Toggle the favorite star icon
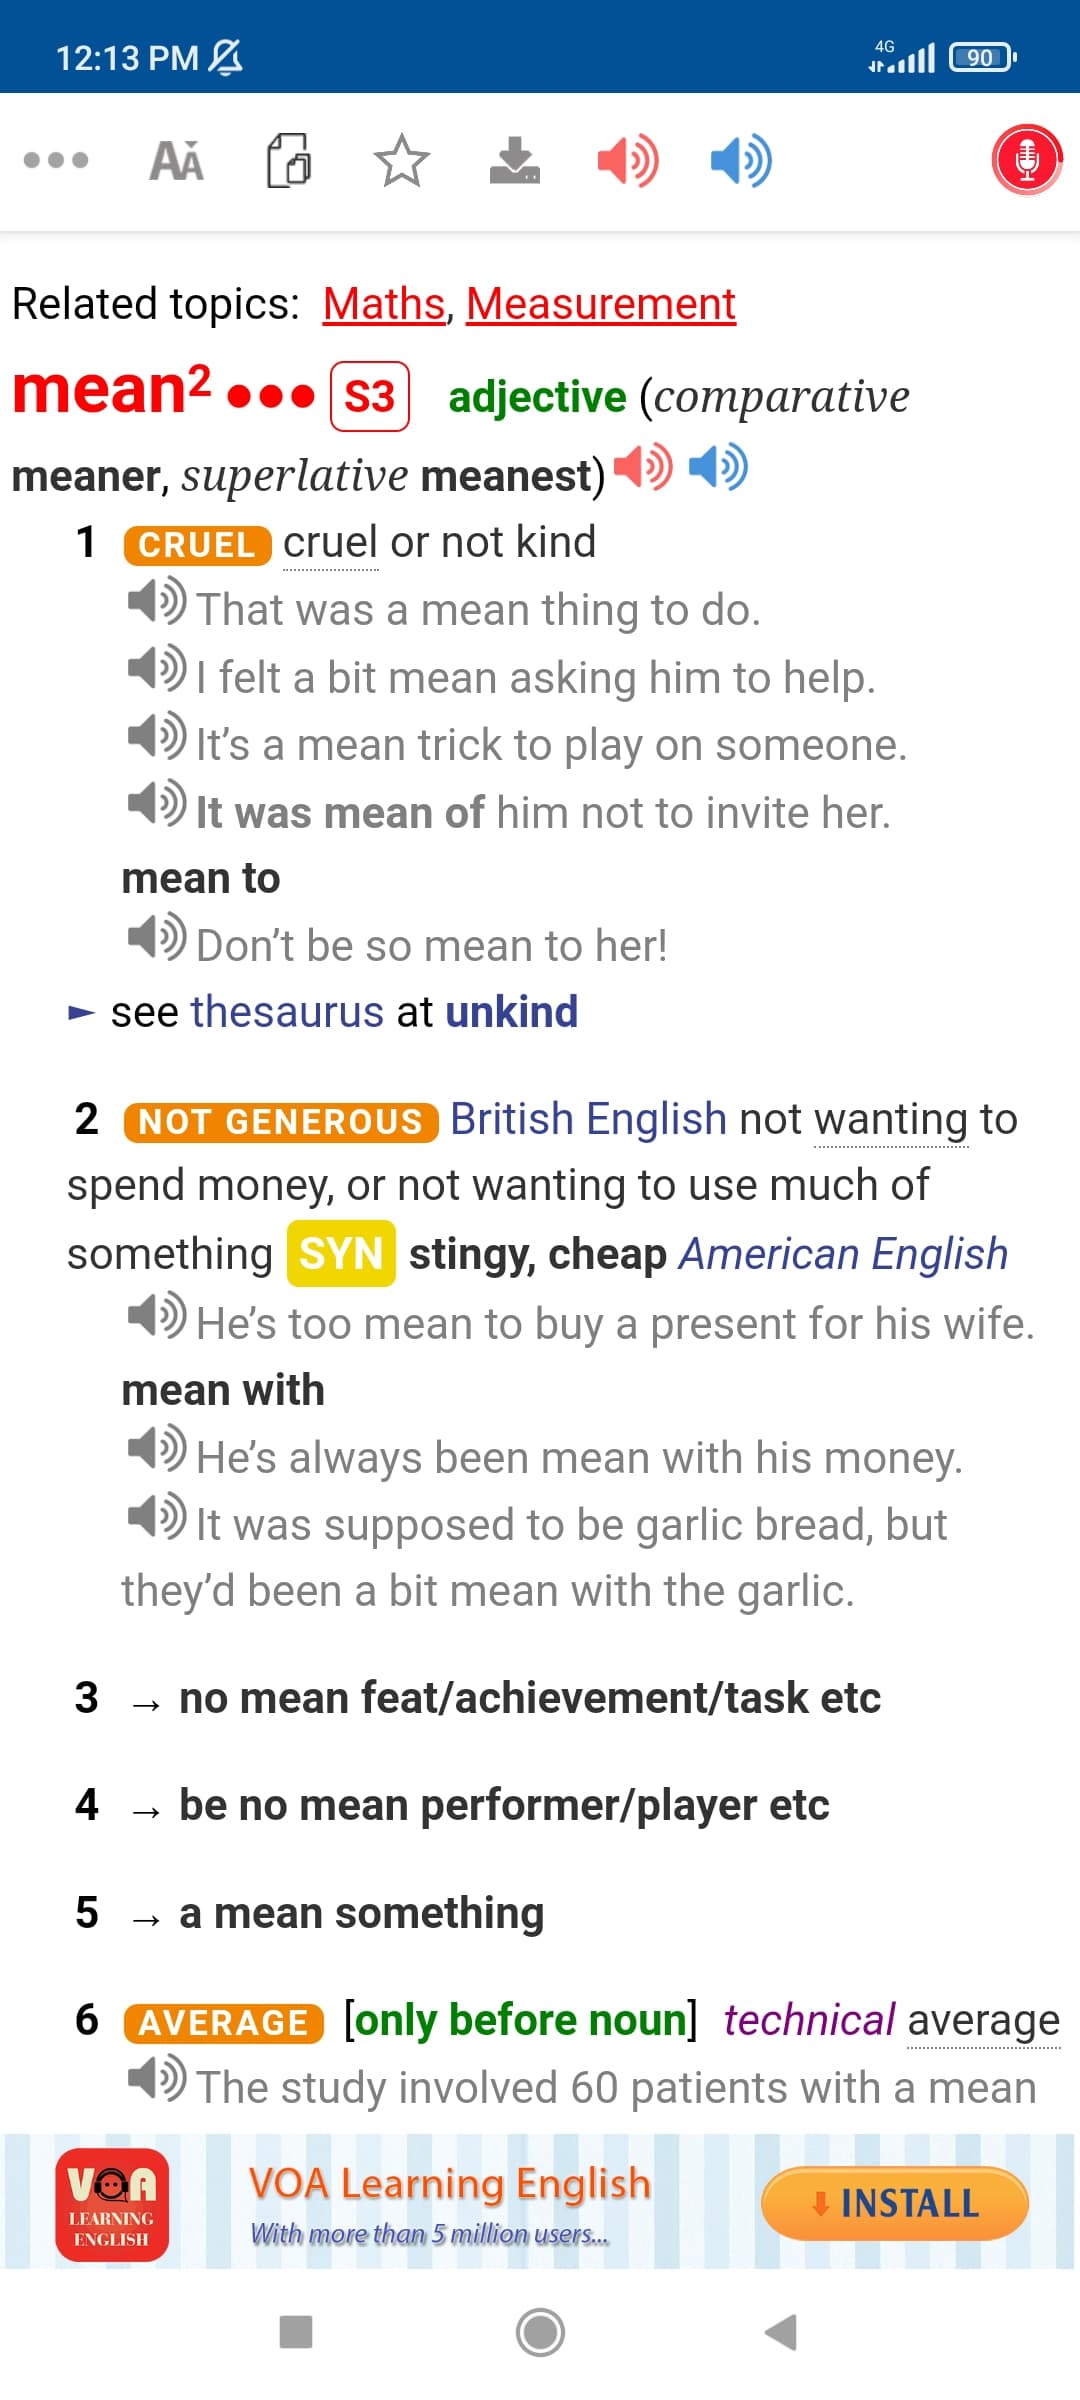This screenshot has height=2400, width=1080. [x=401, y=160]
